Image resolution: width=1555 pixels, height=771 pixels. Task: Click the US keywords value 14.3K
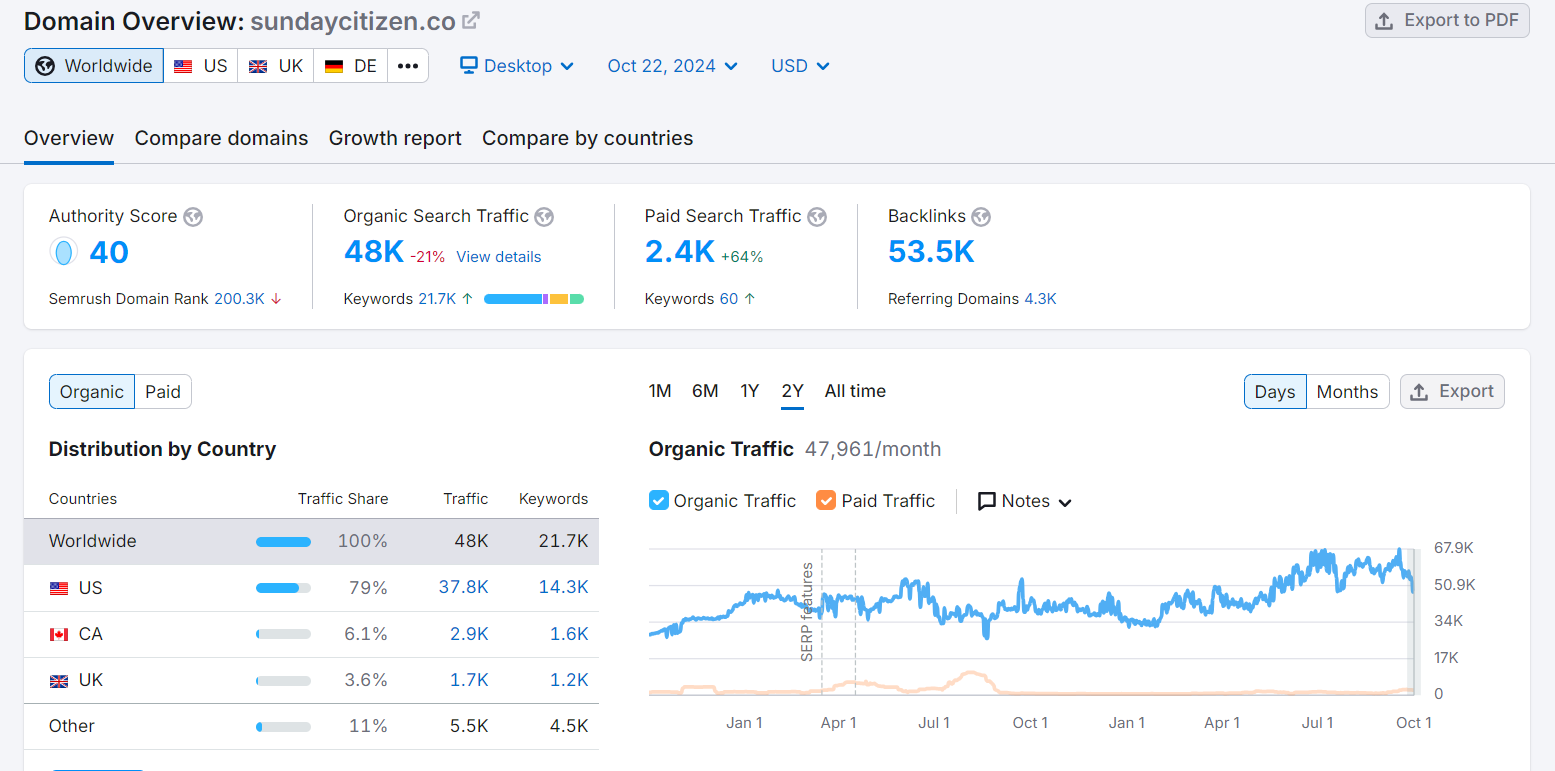click(x=564, y=588)
